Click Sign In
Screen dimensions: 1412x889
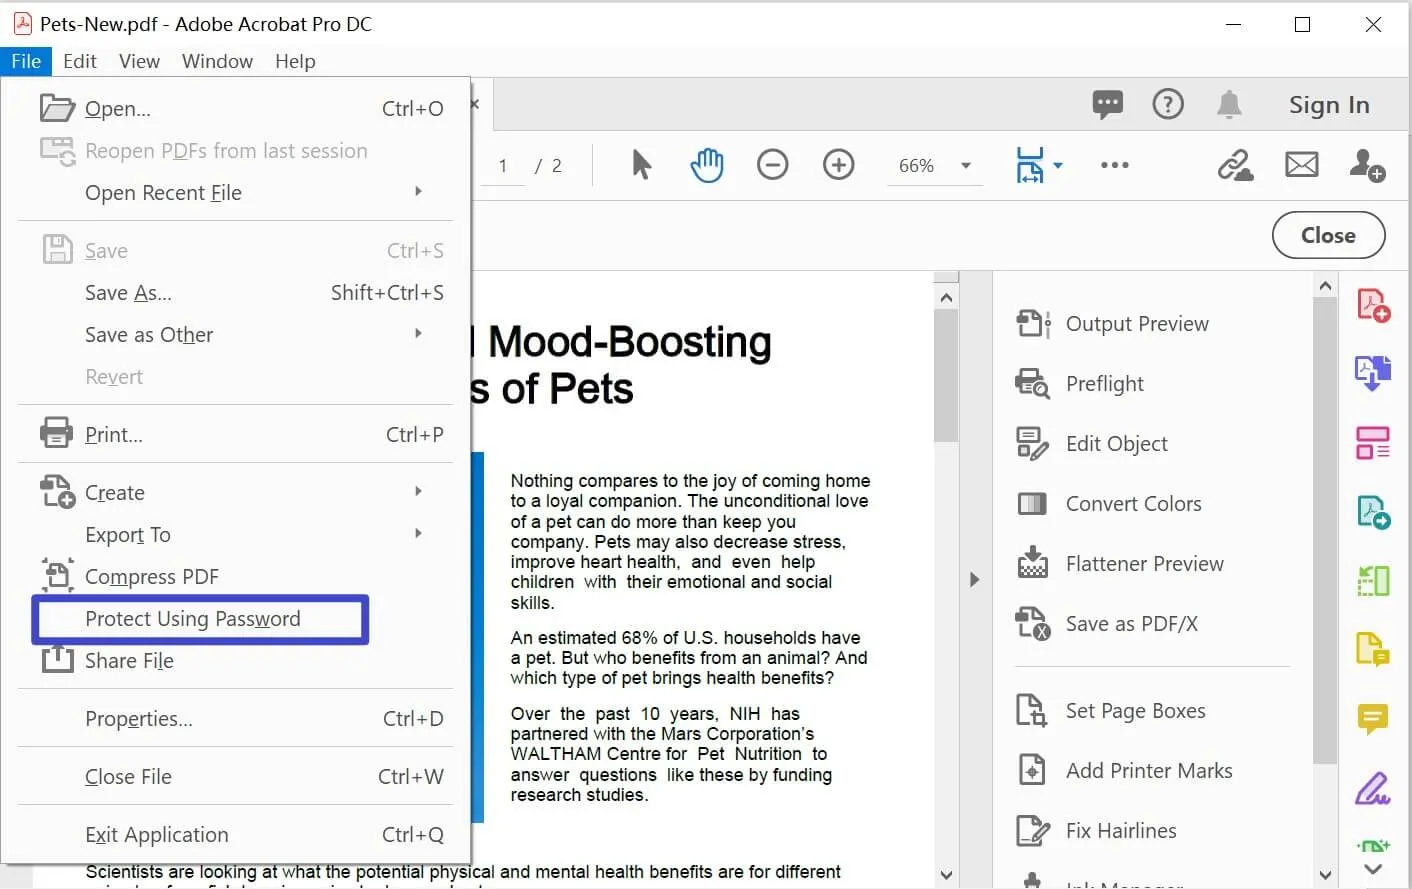point(1328,105)
